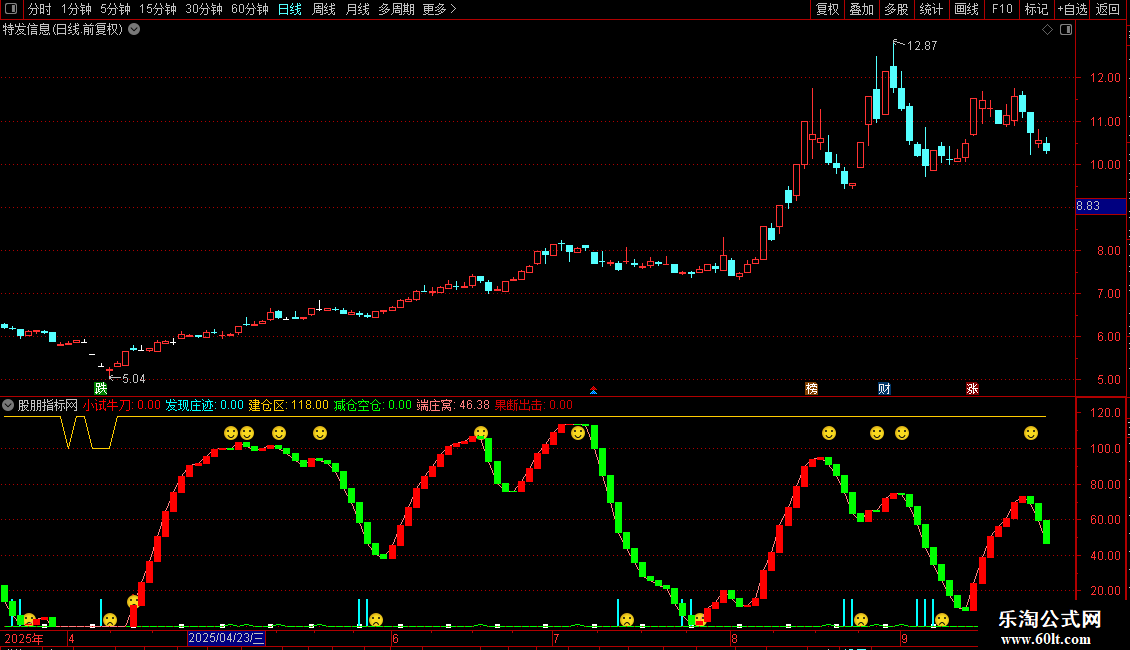Image resolution: width=1130 pixels, height=650 pixels.
Task: Click the 2025/04/23/三 date label
Action: (x=226, y=638)
